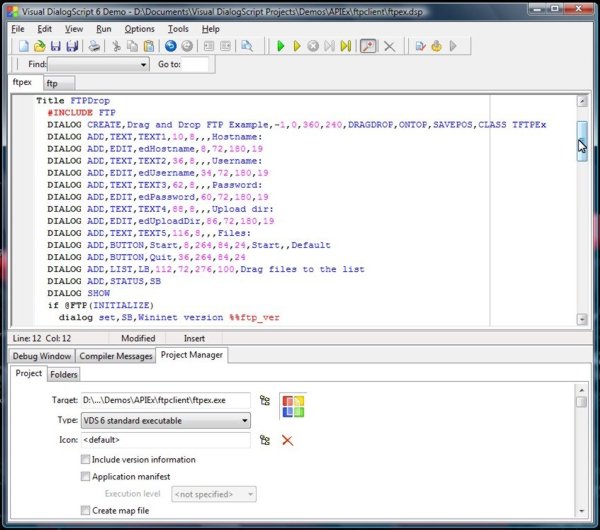
Task: Copy the selected text
Action: click(x=132, y=46)
